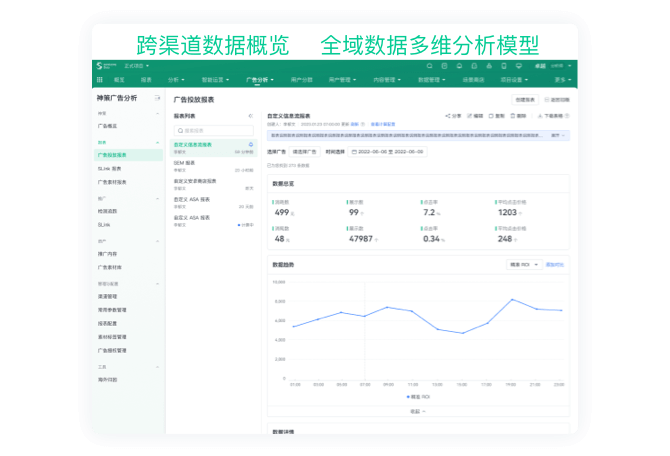Open the 用户管理 dropdown menu
This screenshot has width=670, height=456.
pos(342,80)
